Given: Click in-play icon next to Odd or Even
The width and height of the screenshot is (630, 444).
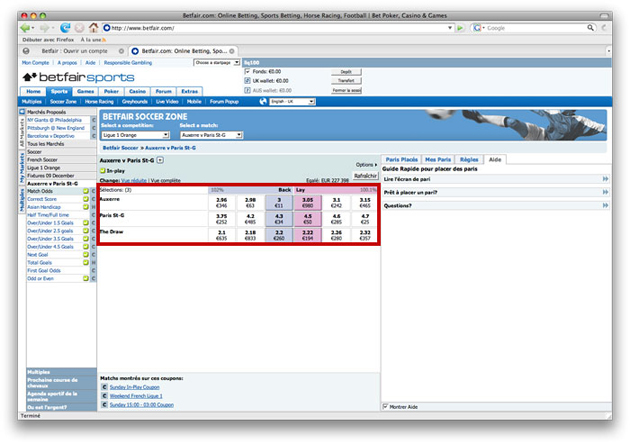Looking at the screenshot, I should 86,278.
